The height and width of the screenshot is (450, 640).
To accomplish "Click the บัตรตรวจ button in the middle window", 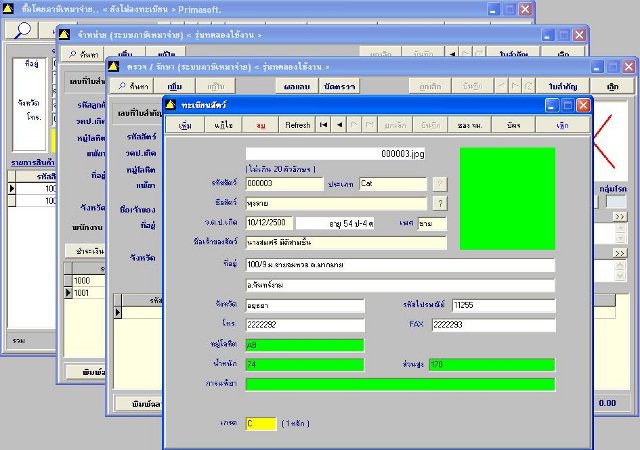I will tap(338, 87).
